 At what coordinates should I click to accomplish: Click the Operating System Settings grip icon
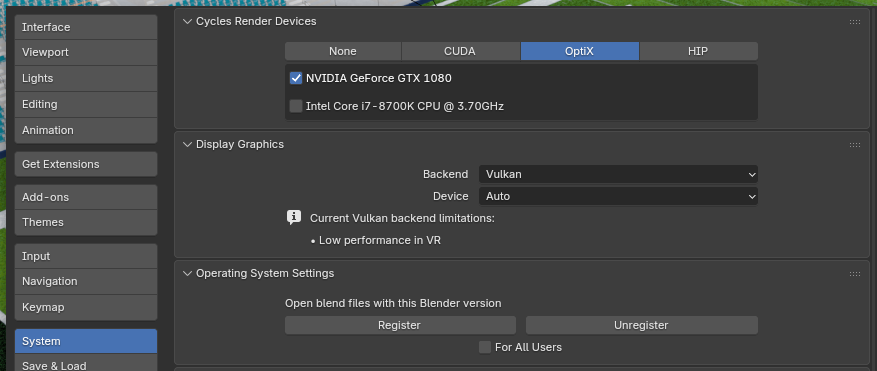pyautogui.click(x=855, y=274)
